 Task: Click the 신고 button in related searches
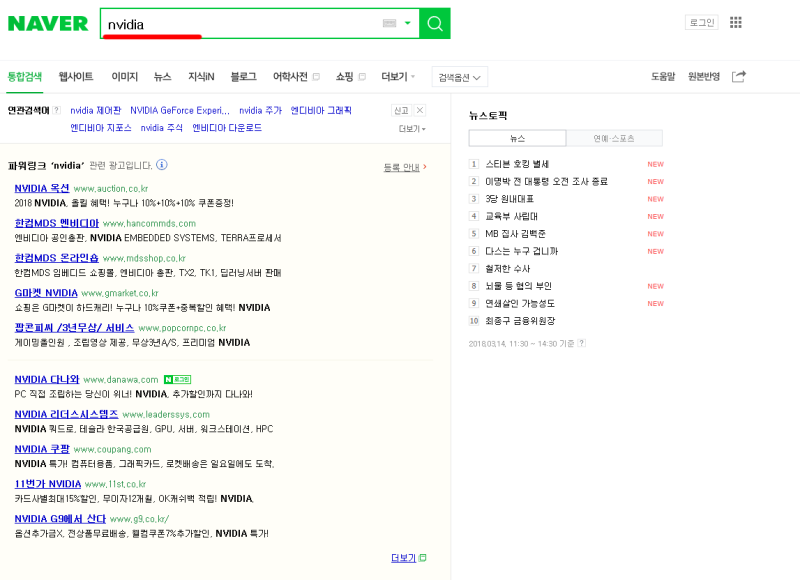tap(401, 111)
